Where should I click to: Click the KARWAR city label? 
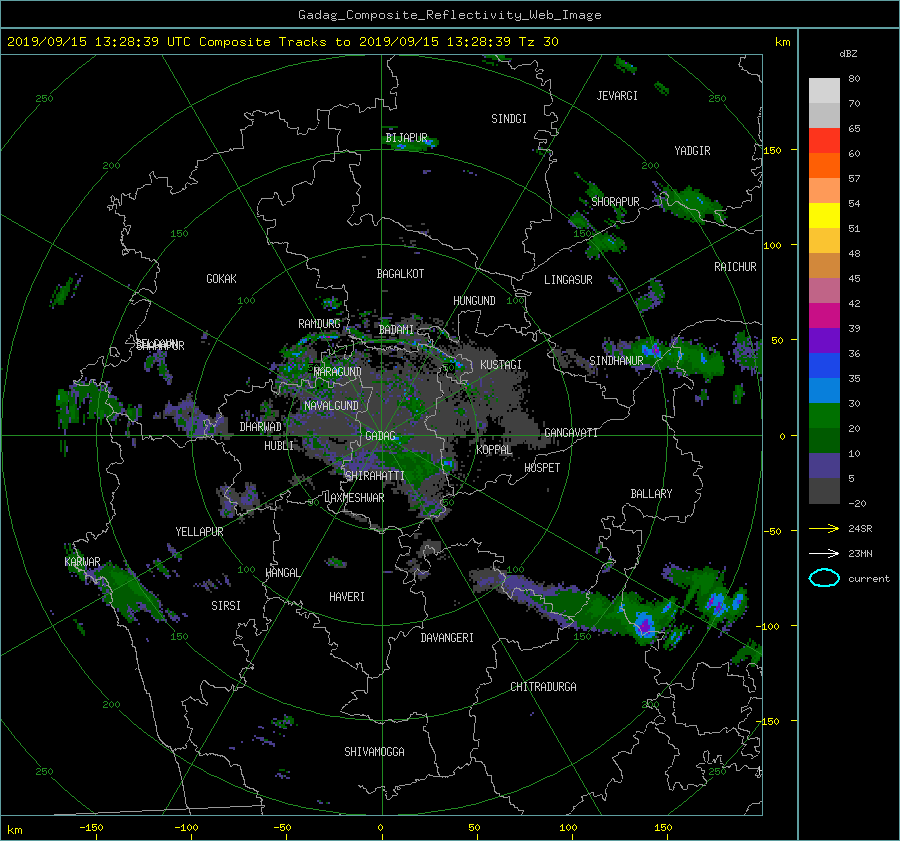(x=82, y=562)
